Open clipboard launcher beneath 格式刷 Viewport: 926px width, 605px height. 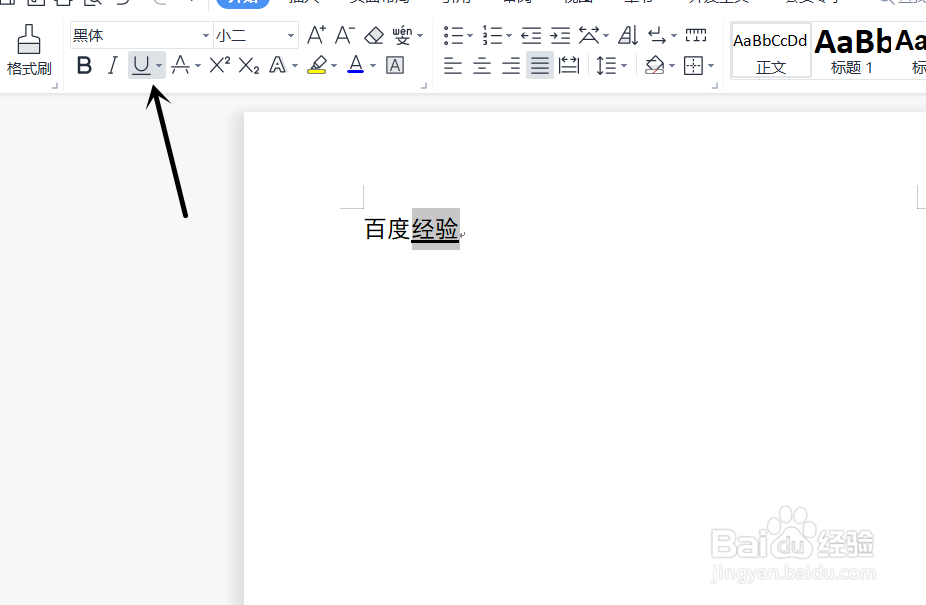click(55, 86)
